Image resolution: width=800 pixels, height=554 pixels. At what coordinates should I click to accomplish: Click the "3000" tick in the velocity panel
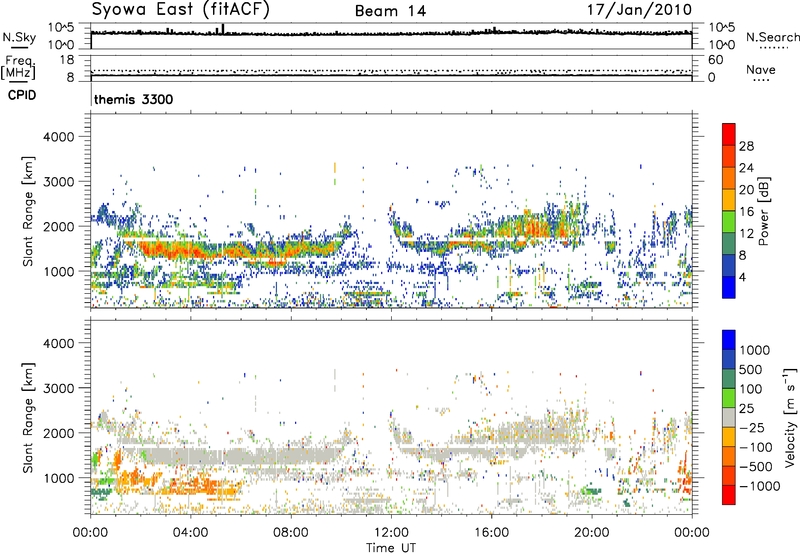[59, 388]
